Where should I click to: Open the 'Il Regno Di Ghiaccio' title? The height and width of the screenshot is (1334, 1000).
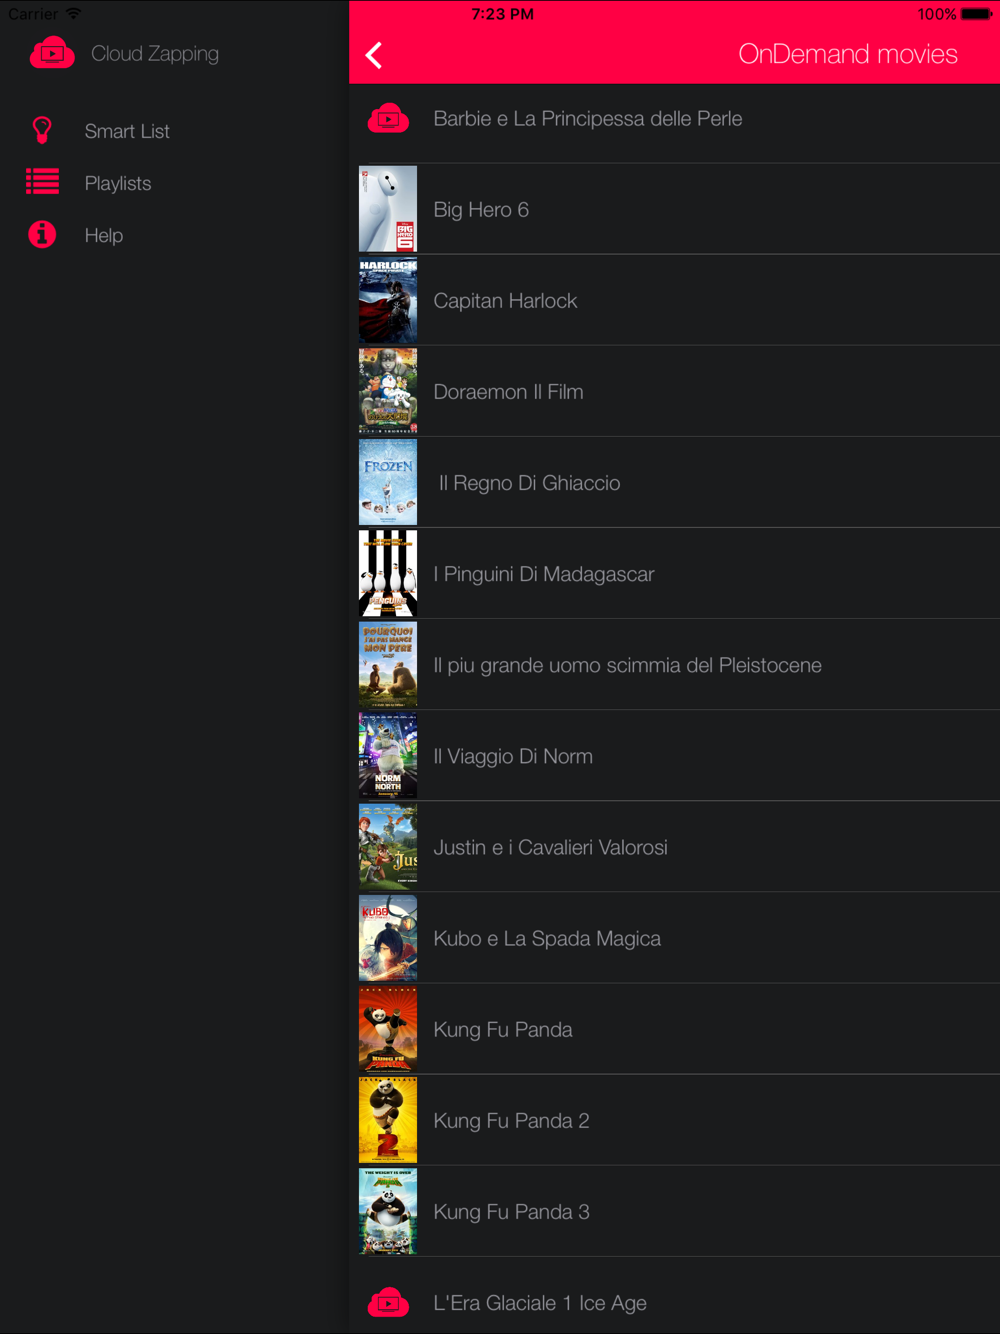pos(530,483)
